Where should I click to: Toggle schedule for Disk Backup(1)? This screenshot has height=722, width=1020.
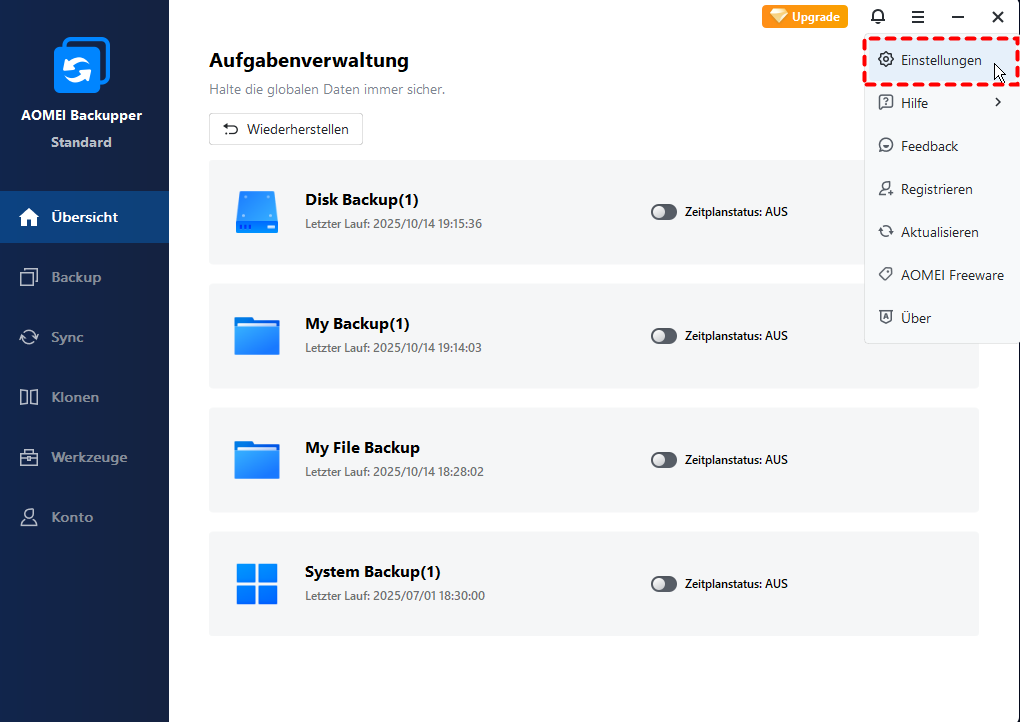point(664,212)
